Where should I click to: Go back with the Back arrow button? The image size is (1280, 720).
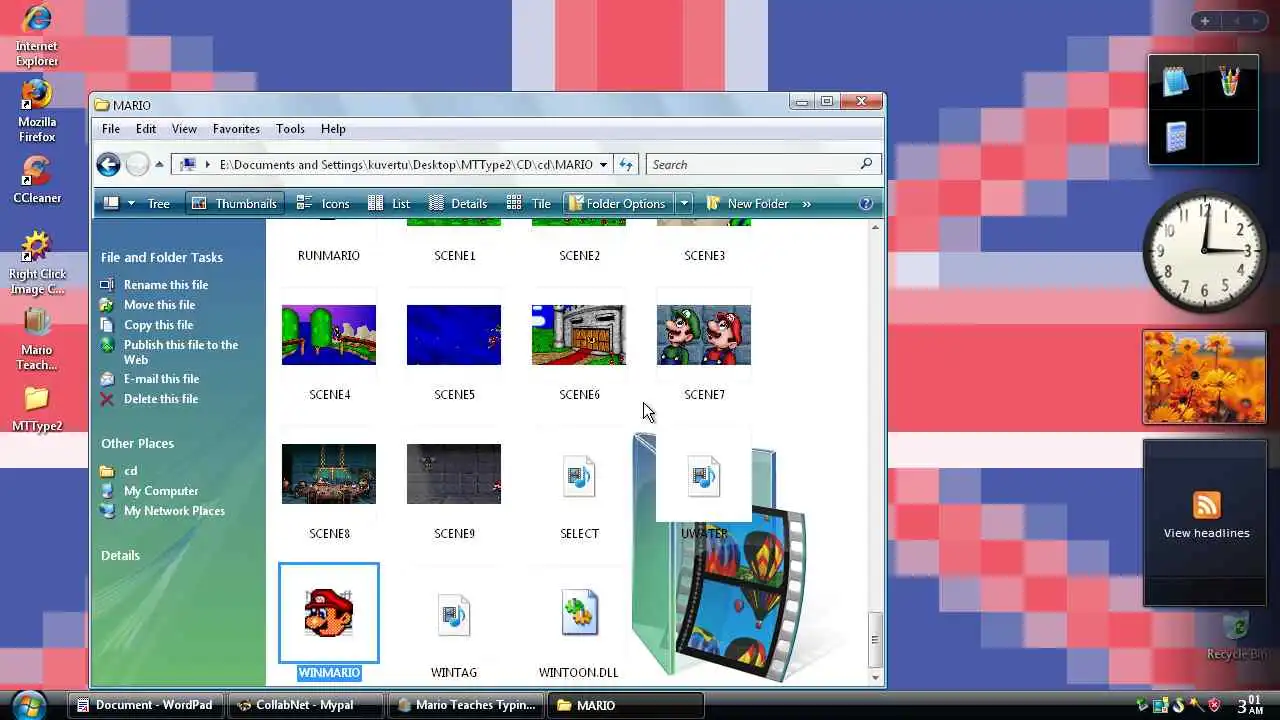pyautogui.click(x=108, y=165)
